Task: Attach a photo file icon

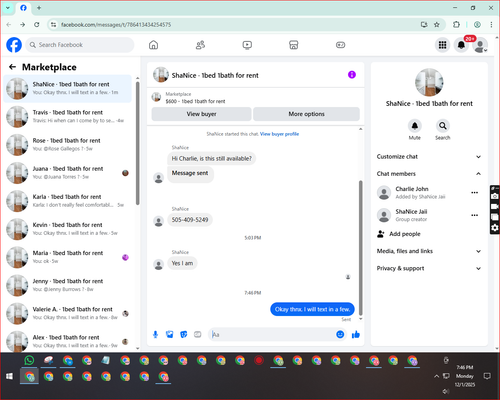Action: (170, 334)
